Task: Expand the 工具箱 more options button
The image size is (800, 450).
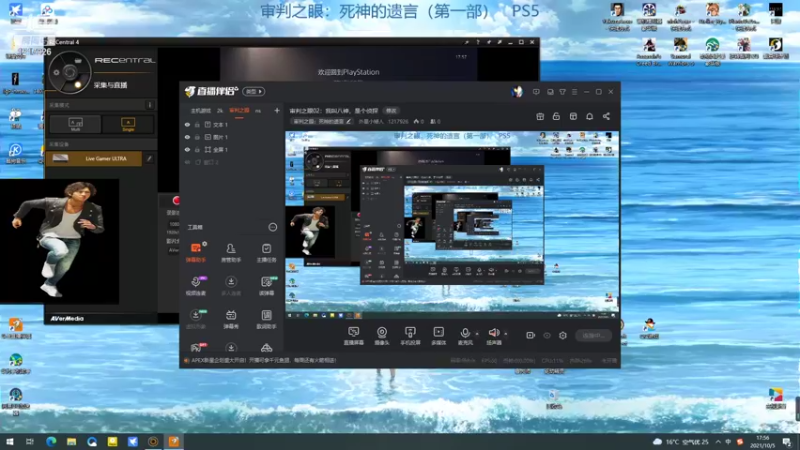Action: click(x=273, y=227)
